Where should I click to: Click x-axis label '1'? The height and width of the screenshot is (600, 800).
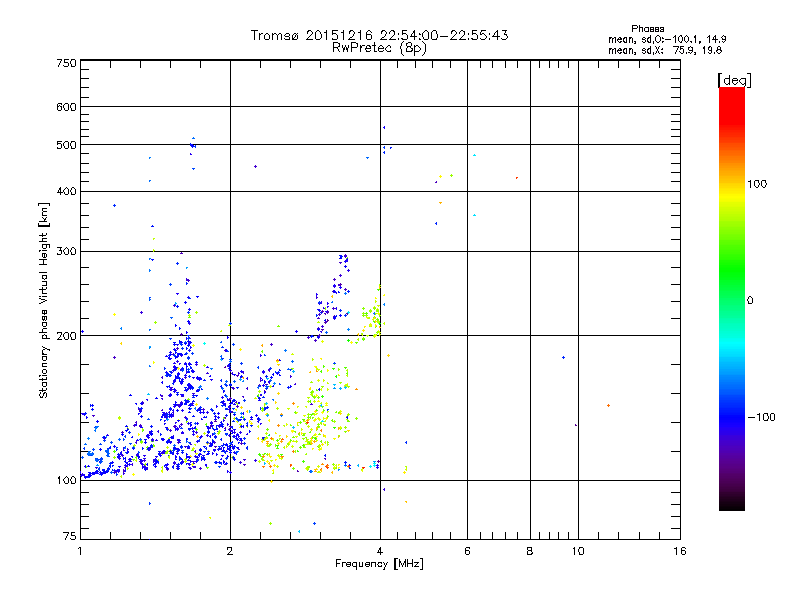(x=80, y=551)
